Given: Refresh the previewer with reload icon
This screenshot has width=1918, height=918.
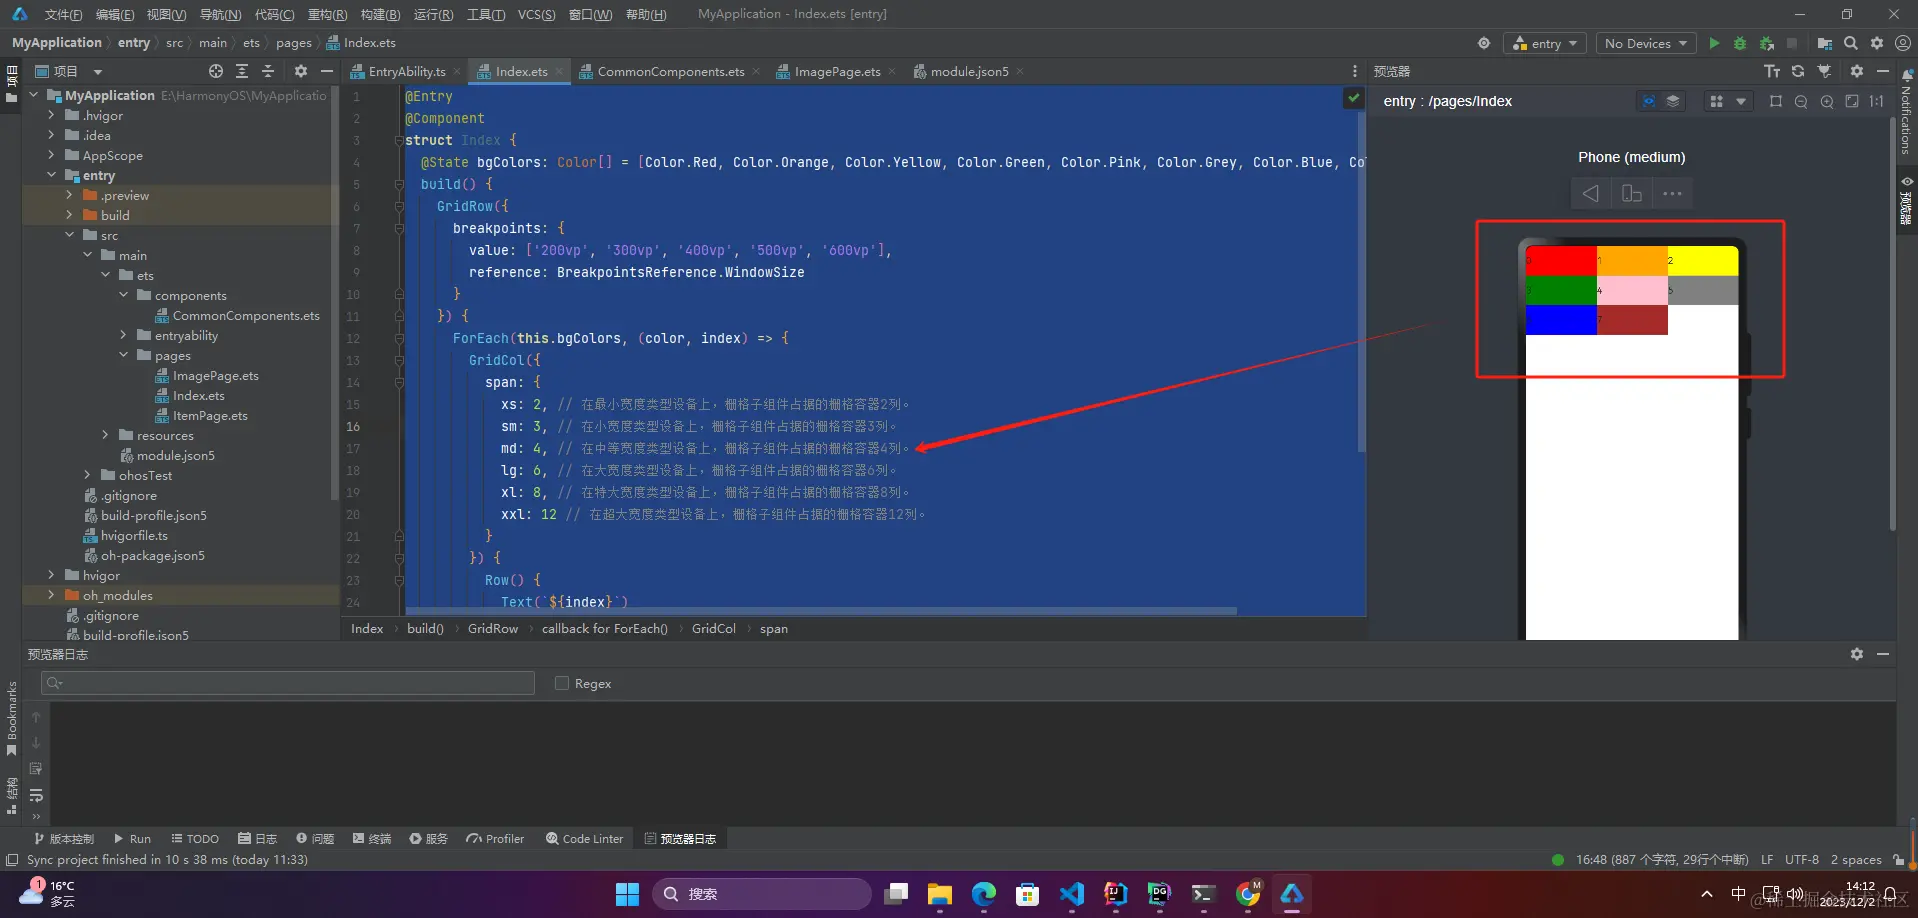Looking at the screenshot, I should click(1798, 71).
